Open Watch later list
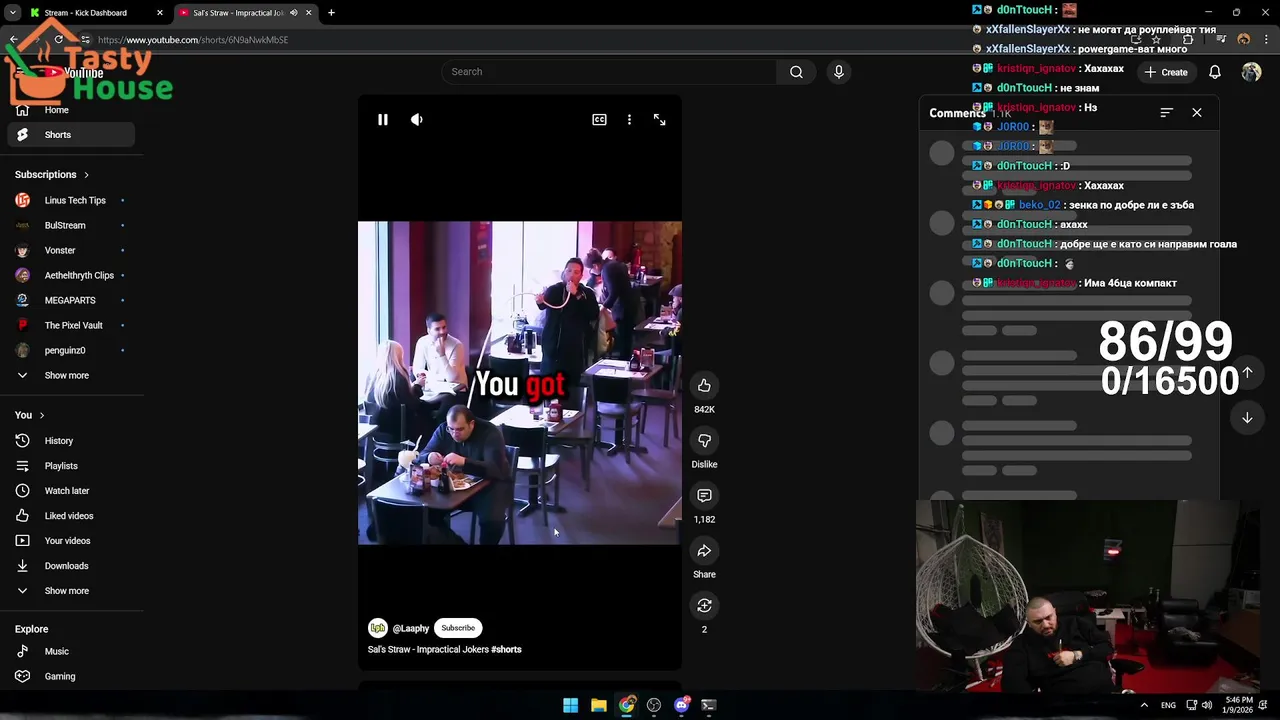 pyautogui.click(x=71, y=491)
